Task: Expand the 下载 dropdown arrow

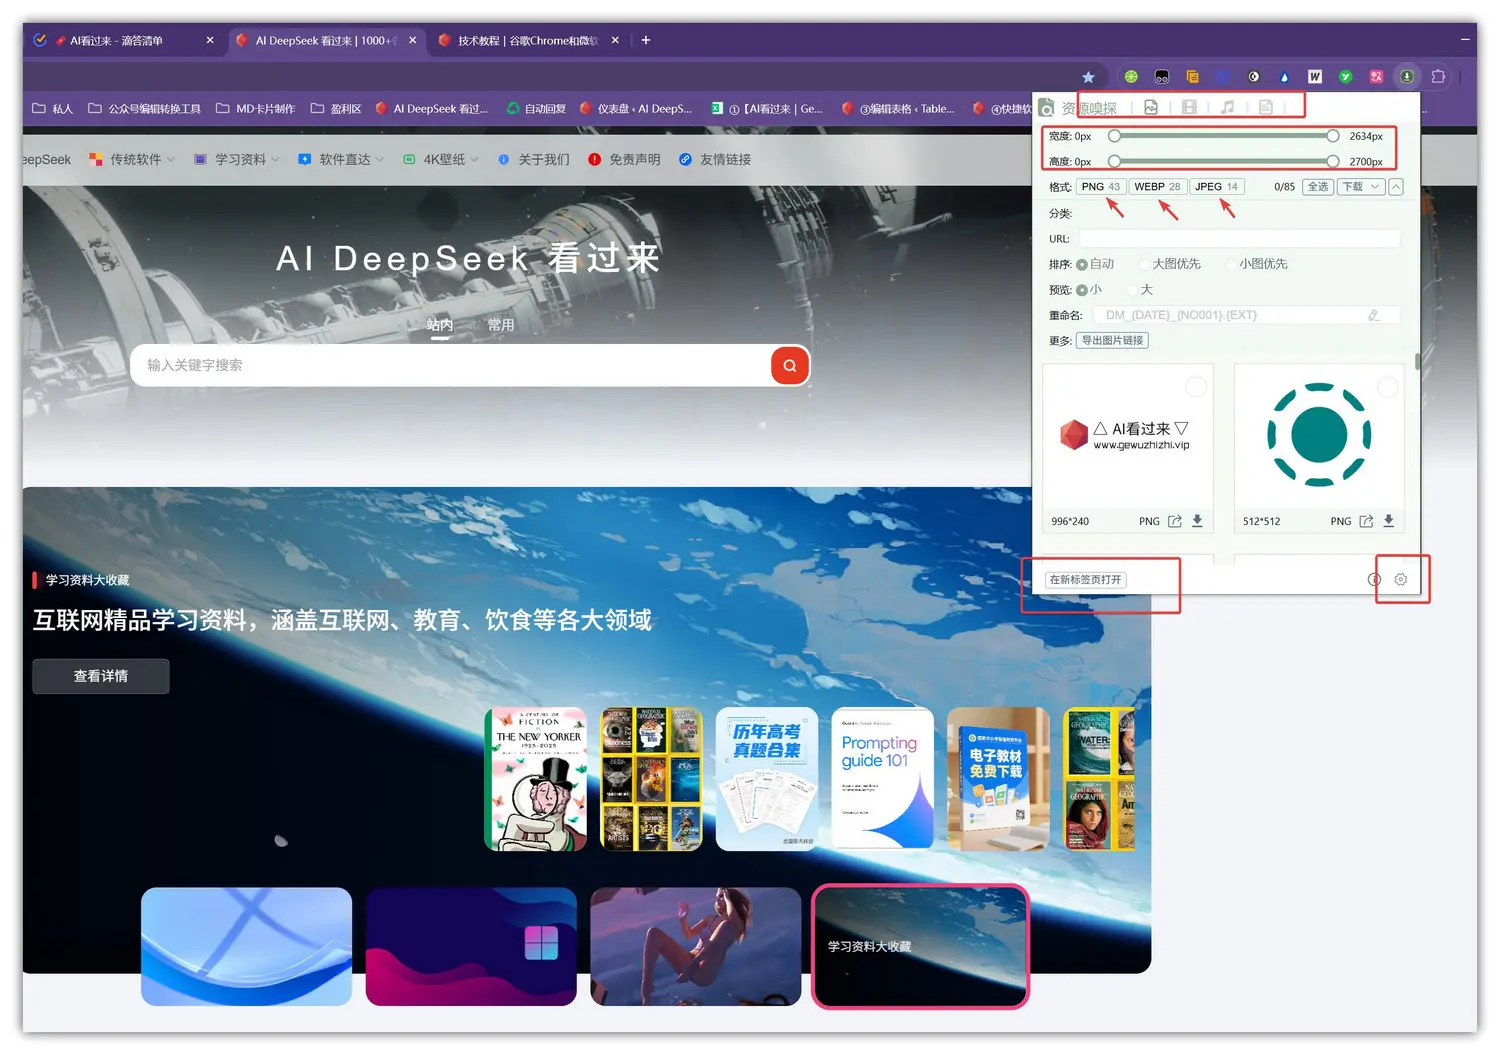Action: 1375,187
